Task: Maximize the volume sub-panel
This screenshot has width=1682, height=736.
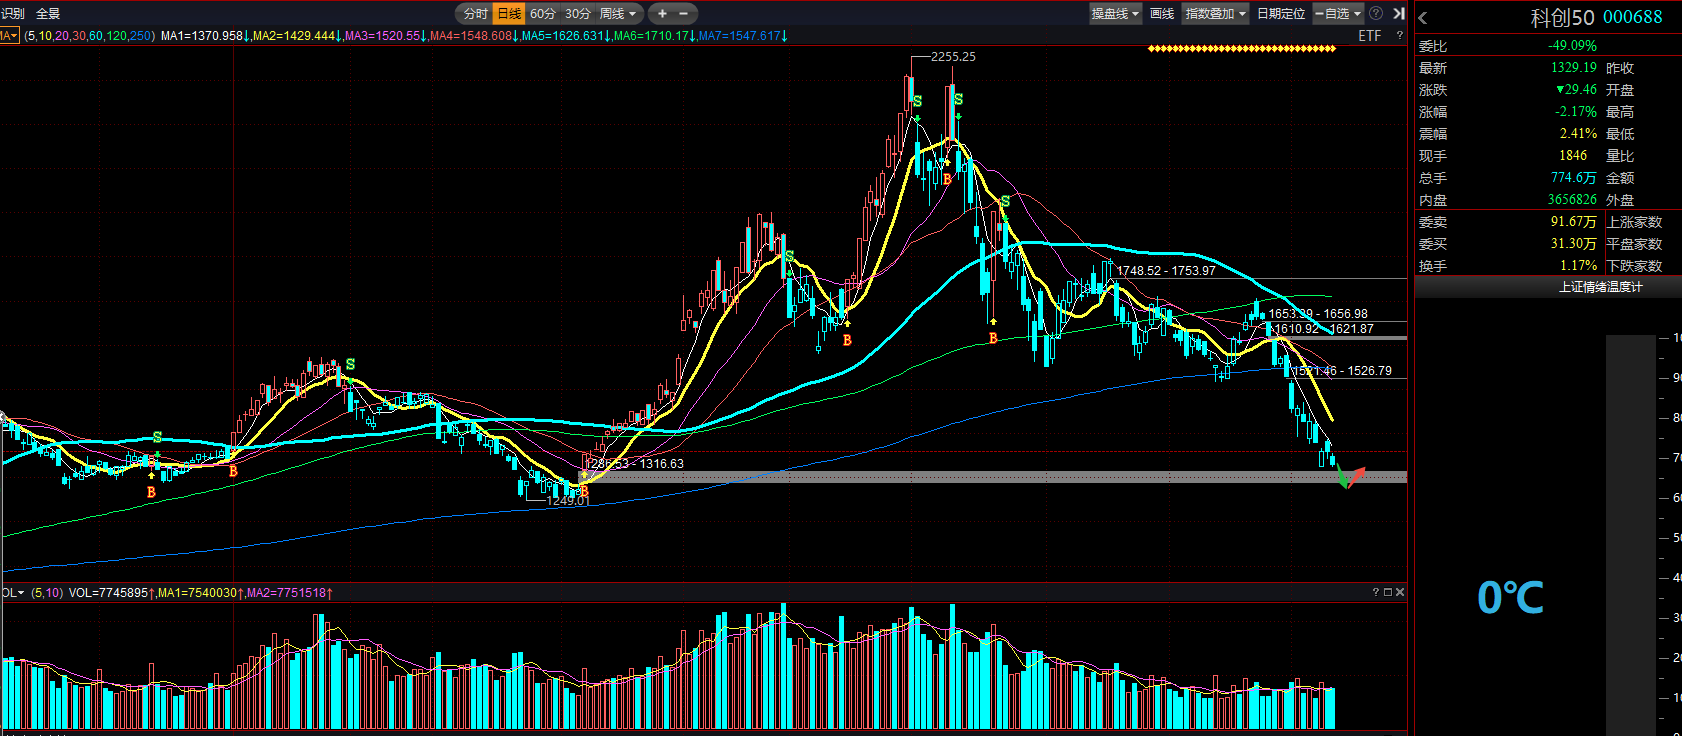Action: point(1388,593)
